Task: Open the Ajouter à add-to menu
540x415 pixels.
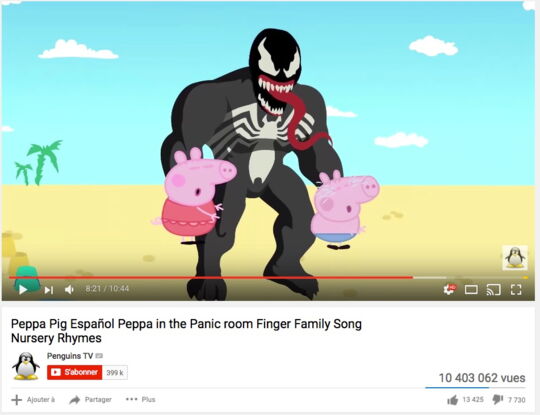Action: (x=33, y=400)
